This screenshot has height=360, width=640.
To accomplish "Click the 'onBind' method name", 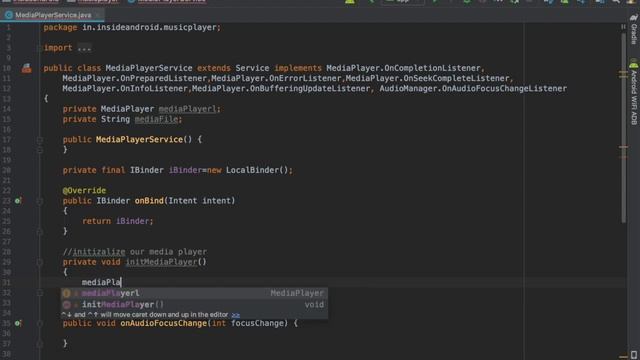I will (x=149, y=201).
